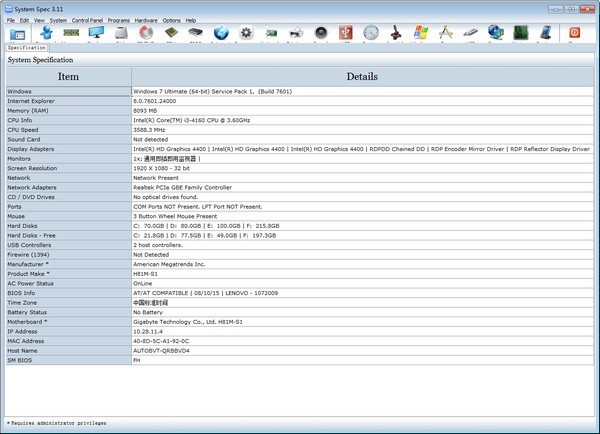The height and width of the screenshot is (434, 600).
Task: Click the clock toolbar icon
Action: pos(371,33)
